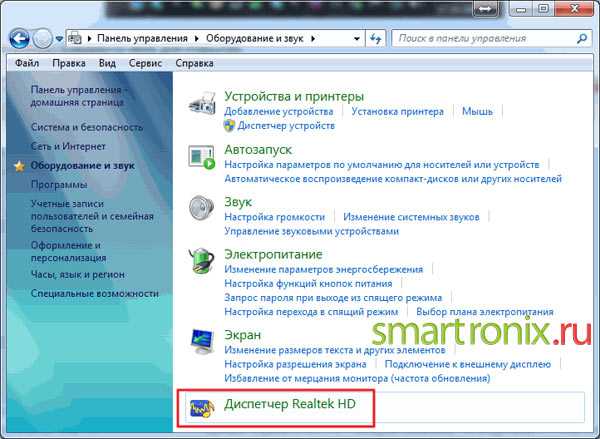Open recent pages dropdown next to navigation arrows

[59, 39]
